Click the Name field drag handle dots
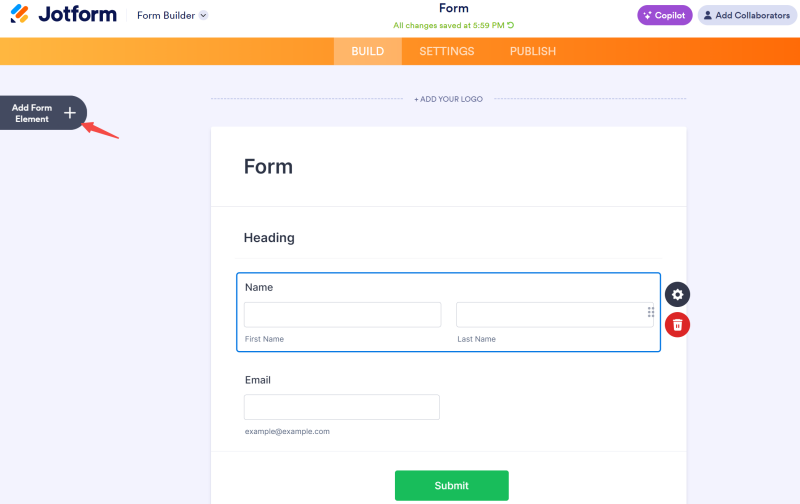Viewport: 800px width, 504px height. point(651,313)
